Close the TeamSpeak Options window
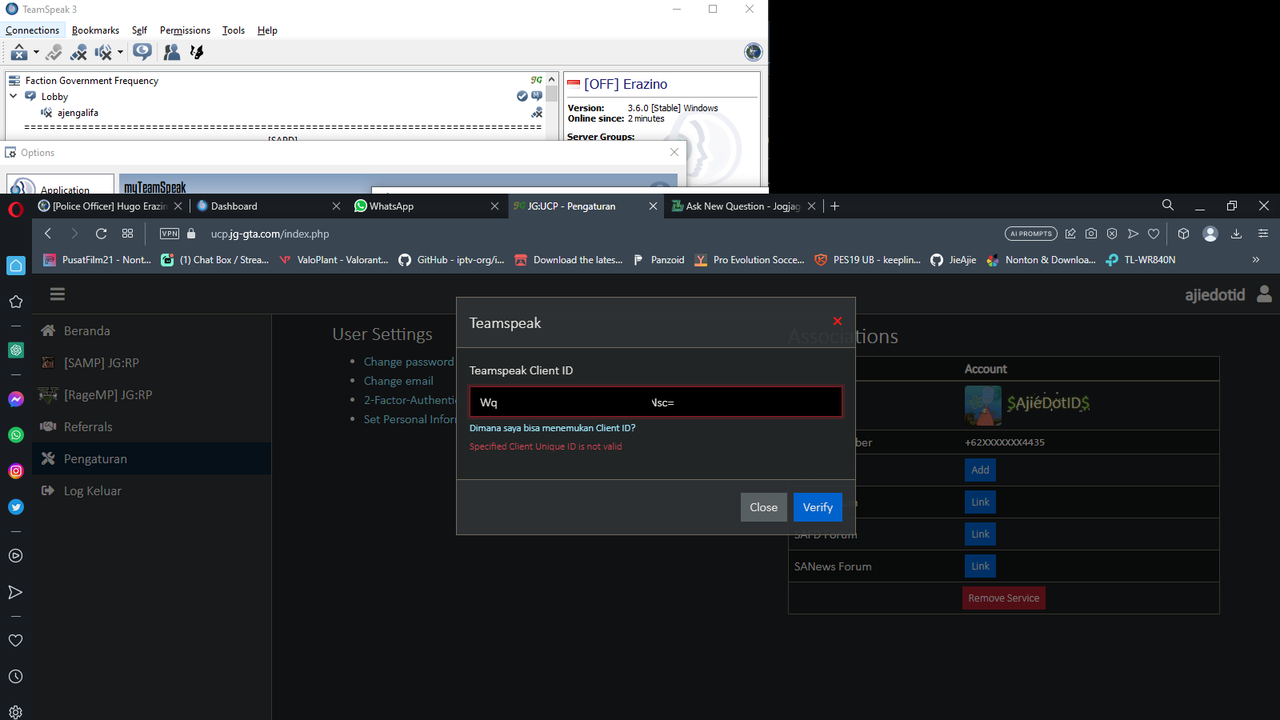Image resolution: width=1280 pixels, height=720 pixels. (674, 152)
